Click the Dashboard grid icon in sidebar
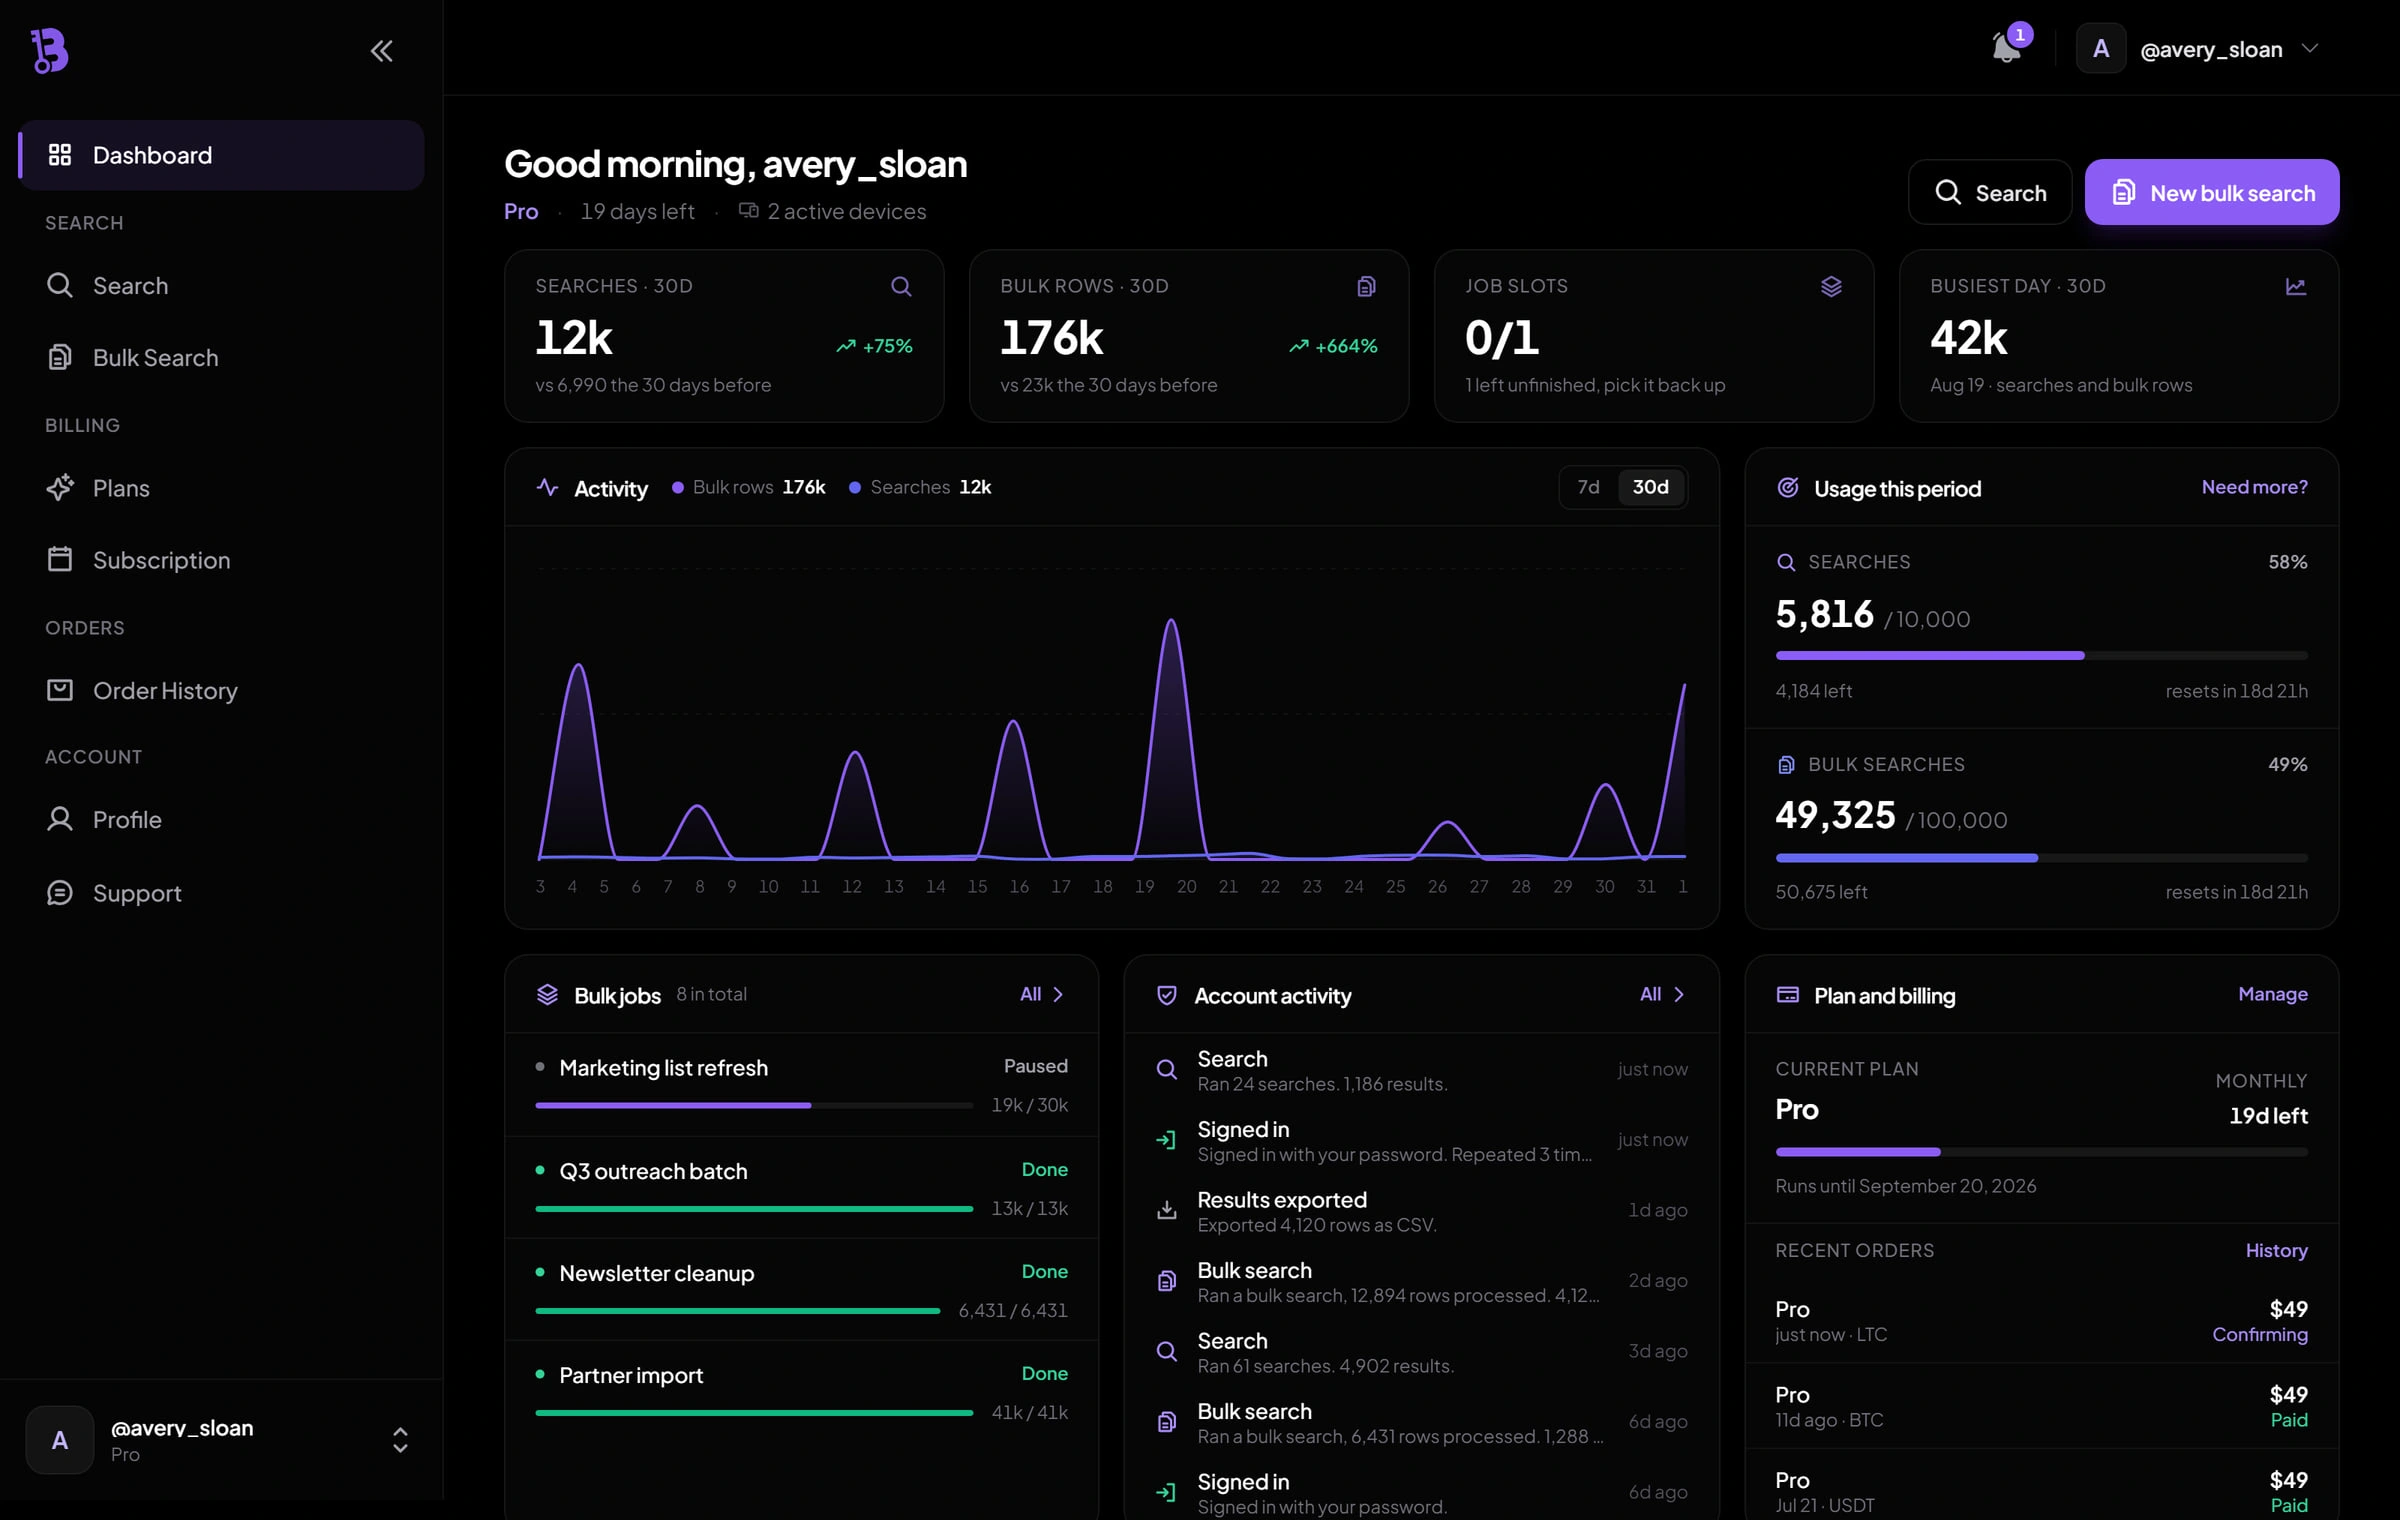Screen dimensions: 2400x1520 pyautogui.click(x=60, y=154)
